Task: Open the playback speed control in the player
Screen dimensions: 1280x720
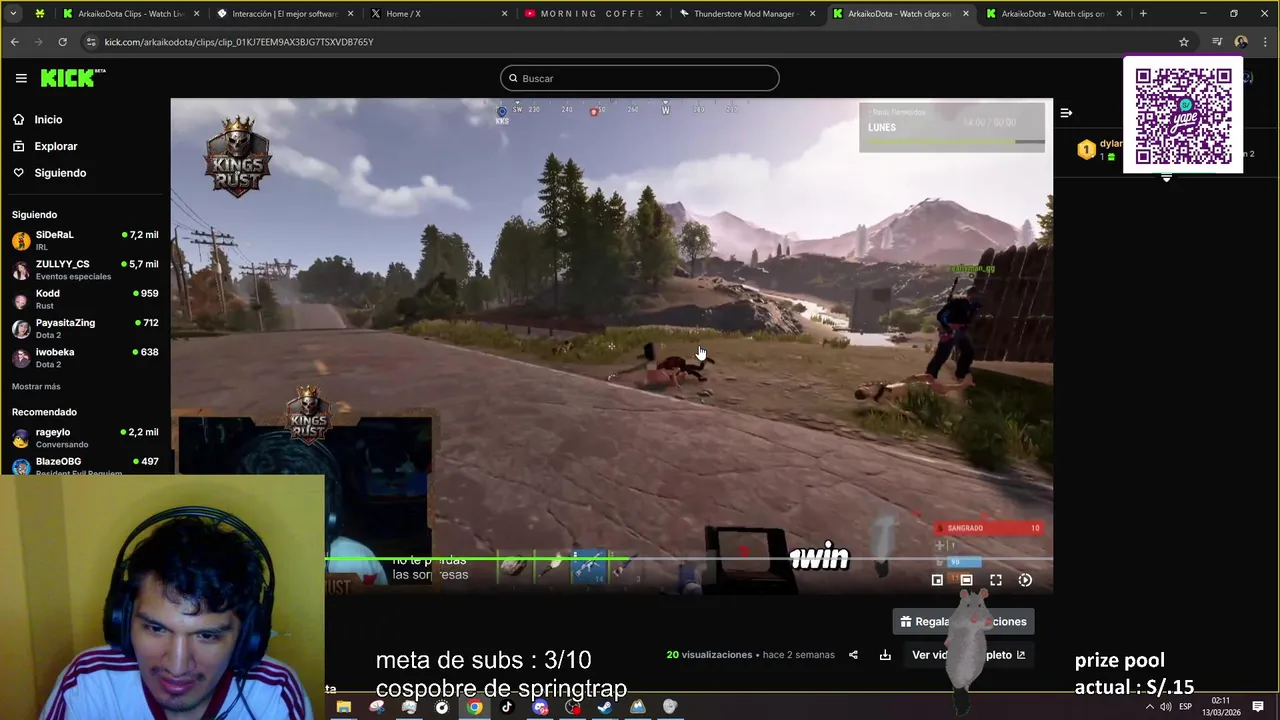Action: coord(1025,580)
